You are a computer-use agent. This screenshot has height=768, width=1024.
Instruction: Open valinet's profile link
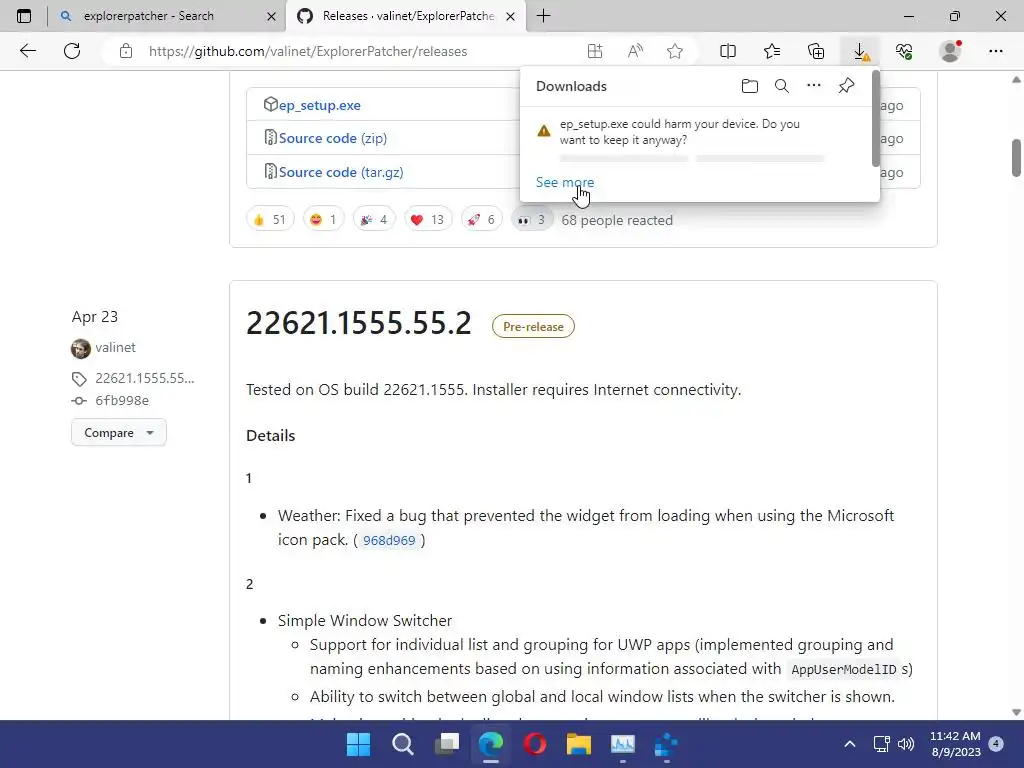(x=116, y=347)
